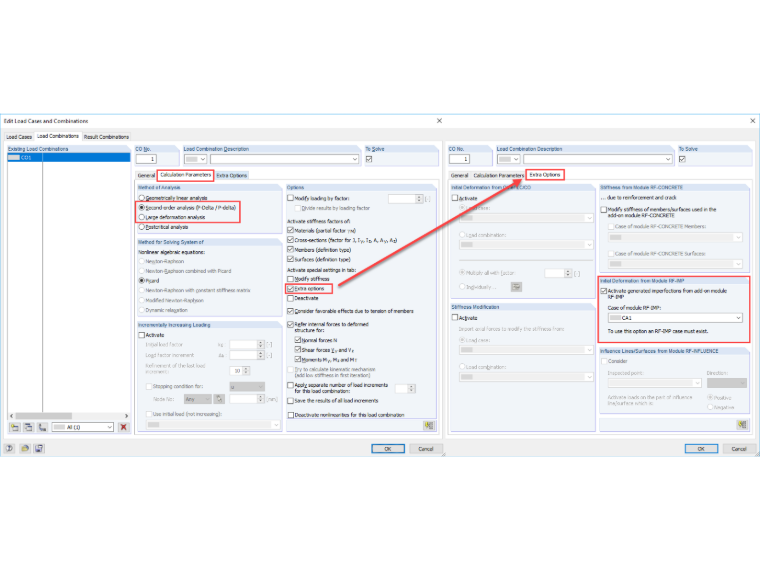Image resolution: width=760 pixels, height=570 pixels.
Task: Switch to the Load Combinations tab
Action: click(x=58, y=136)
